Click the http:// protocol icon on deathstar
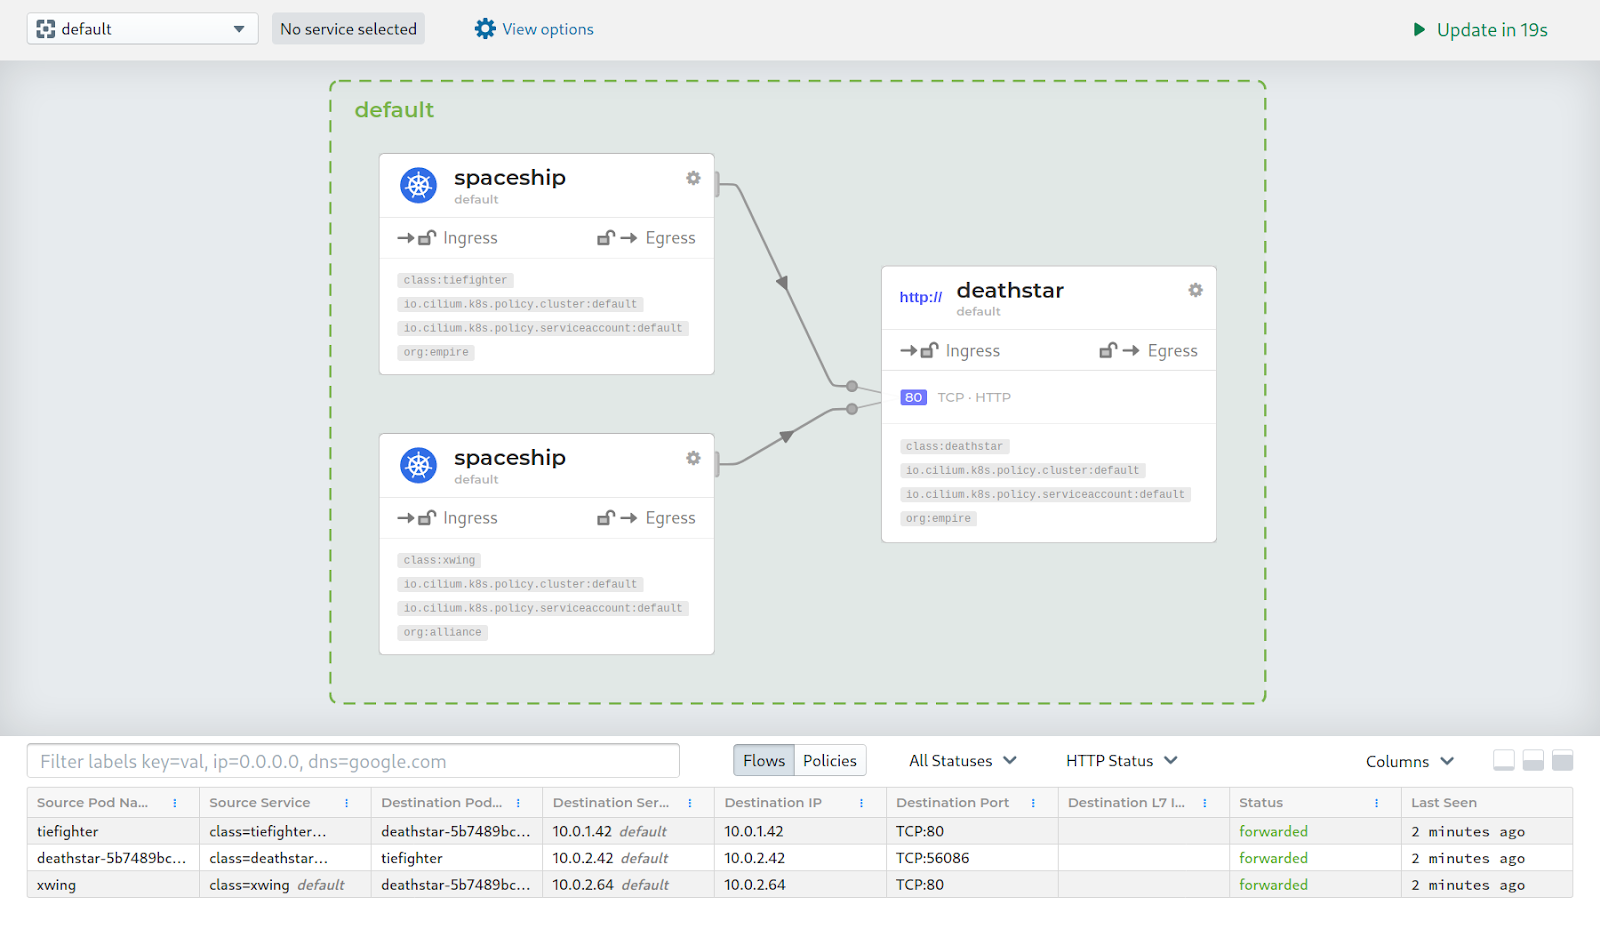The width and height of the screenshot is (1600, 937). (920, 297)
